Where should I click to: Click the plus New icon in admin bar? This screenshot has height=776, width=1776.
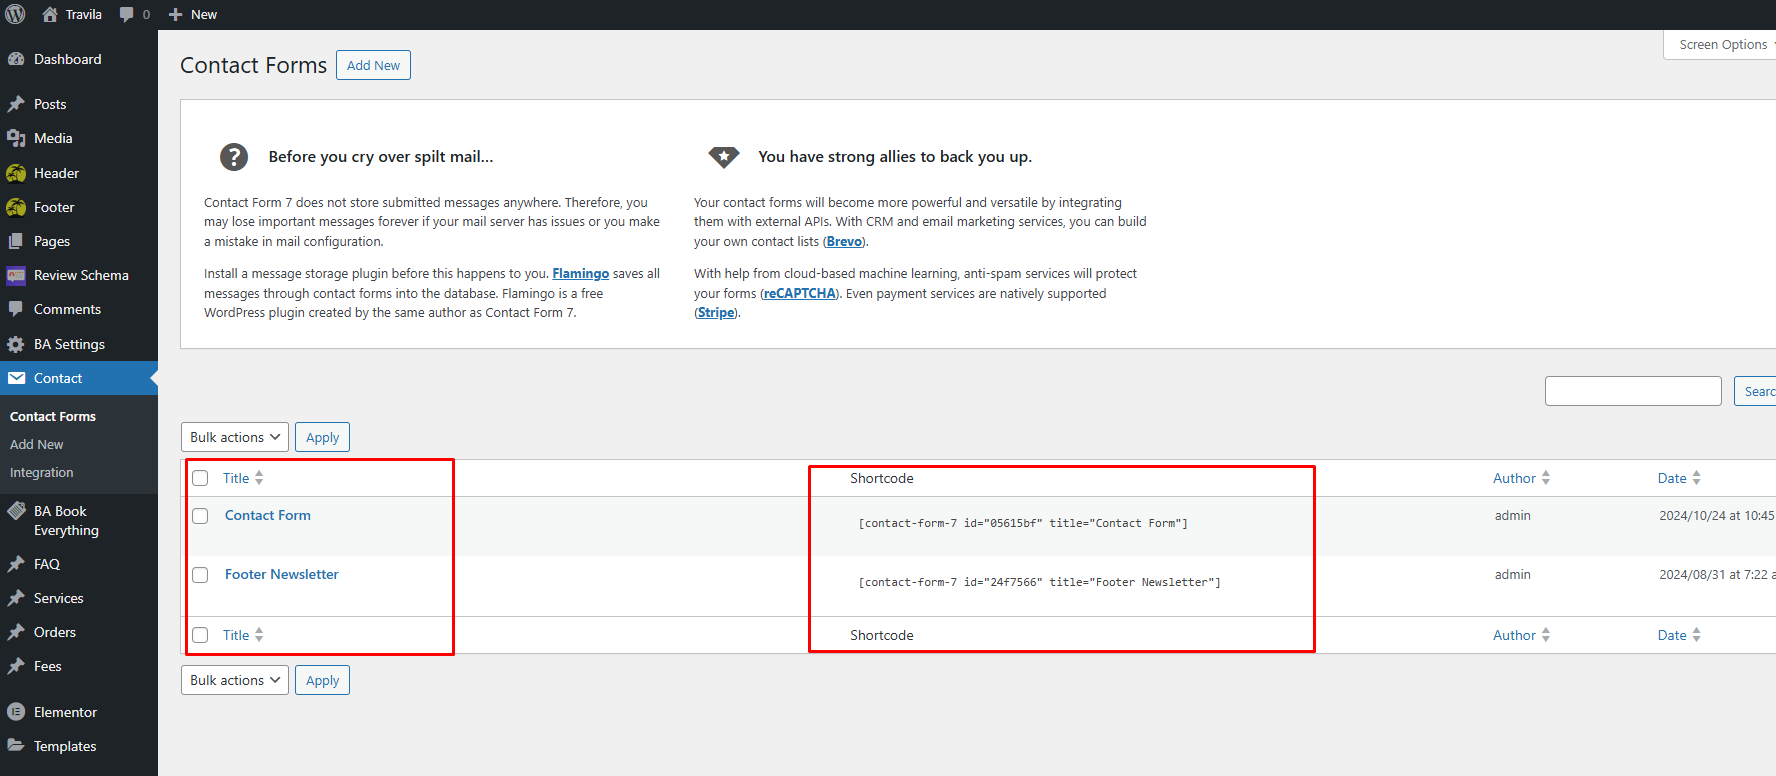click(175, 14)
